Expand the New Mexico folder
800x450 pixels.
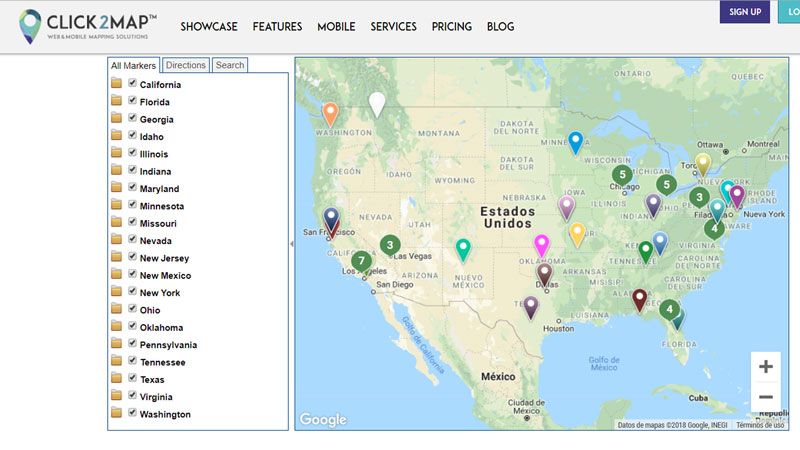pos(116,274)
